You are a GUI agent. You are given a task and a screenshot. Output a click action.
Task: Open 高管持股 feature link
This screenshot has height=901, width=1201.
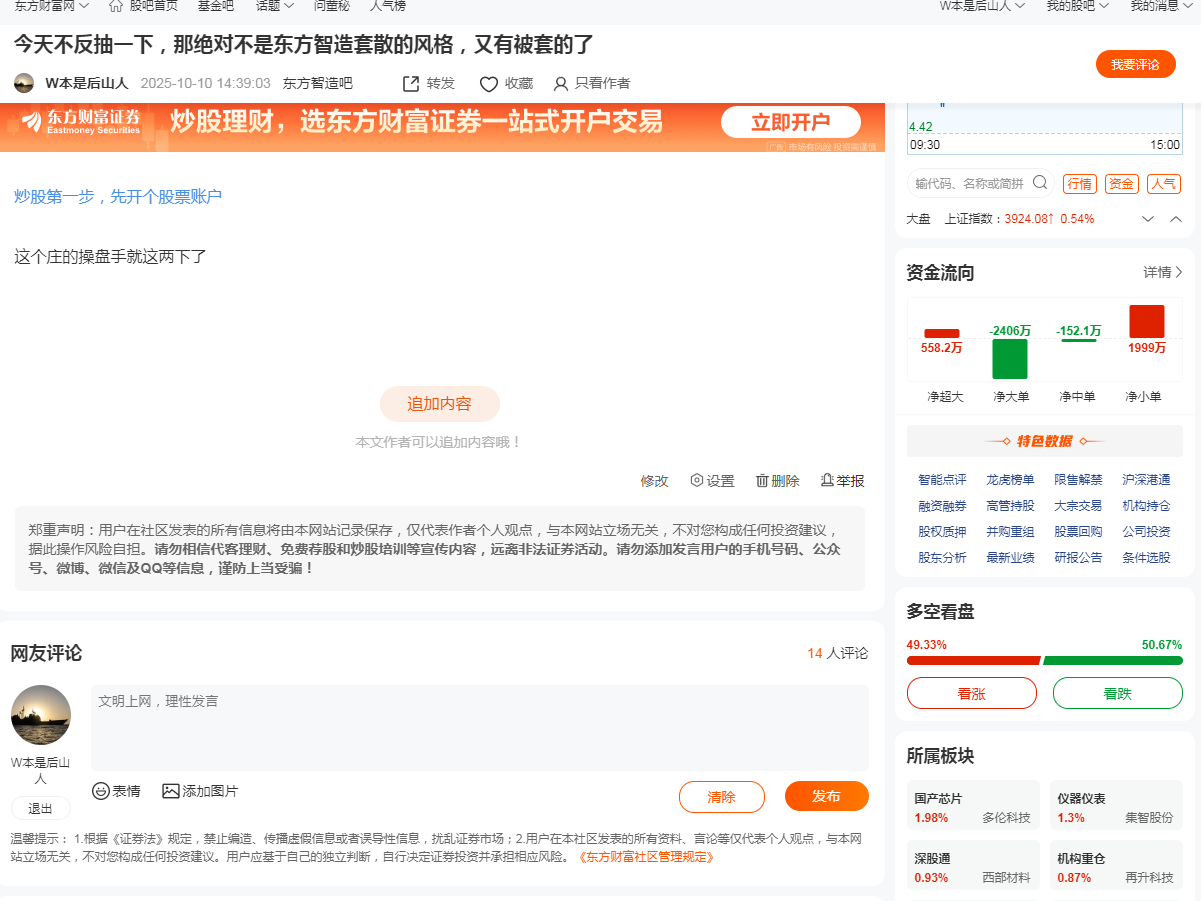pyautogui.click(x=1010, y=506)
